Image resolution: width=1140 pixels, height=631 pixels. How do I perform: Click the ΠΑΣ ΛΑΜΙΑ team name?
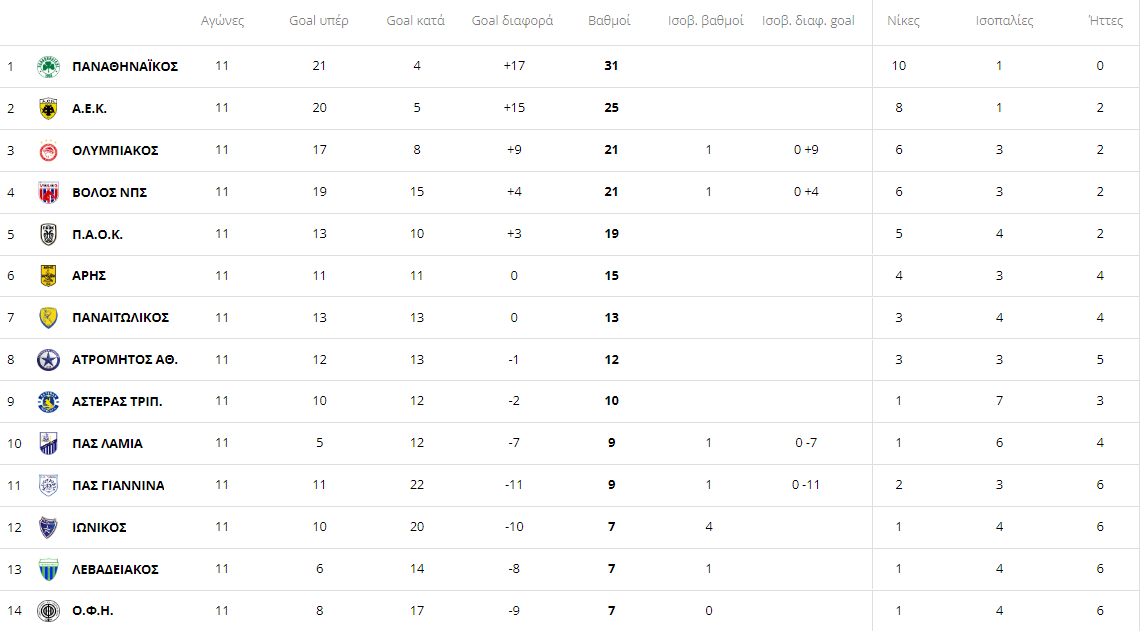coord(107,443)
